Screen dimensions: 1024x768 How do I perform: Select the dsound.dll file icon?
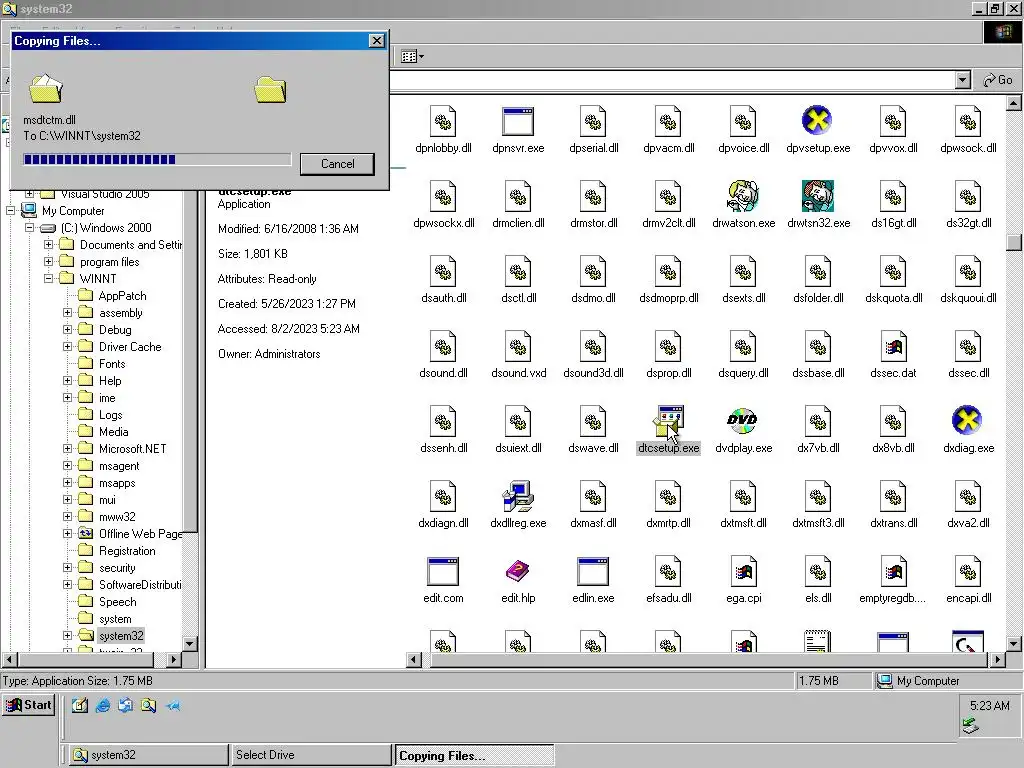pyautogui.click(x=443, y=346)
